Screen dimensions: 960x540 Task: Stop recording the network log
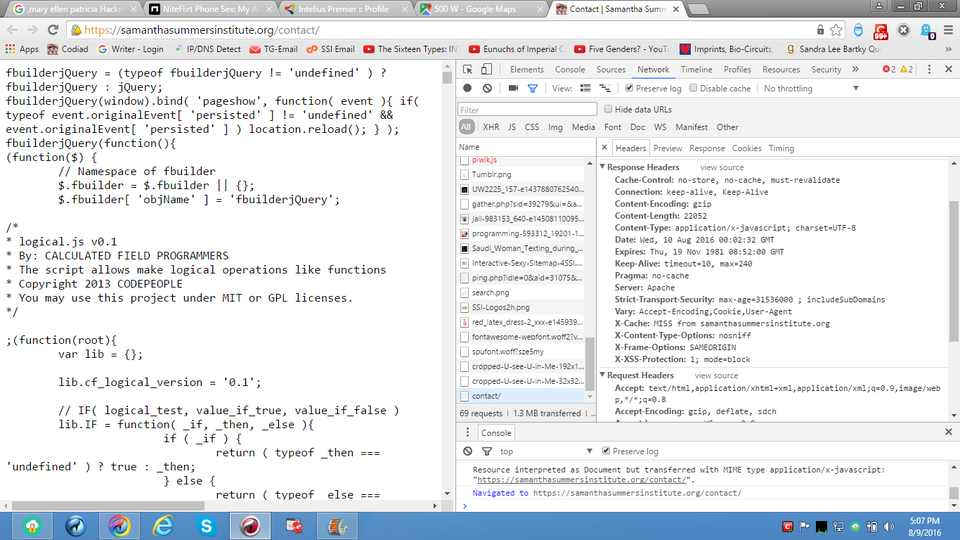(x=467, y=89)
